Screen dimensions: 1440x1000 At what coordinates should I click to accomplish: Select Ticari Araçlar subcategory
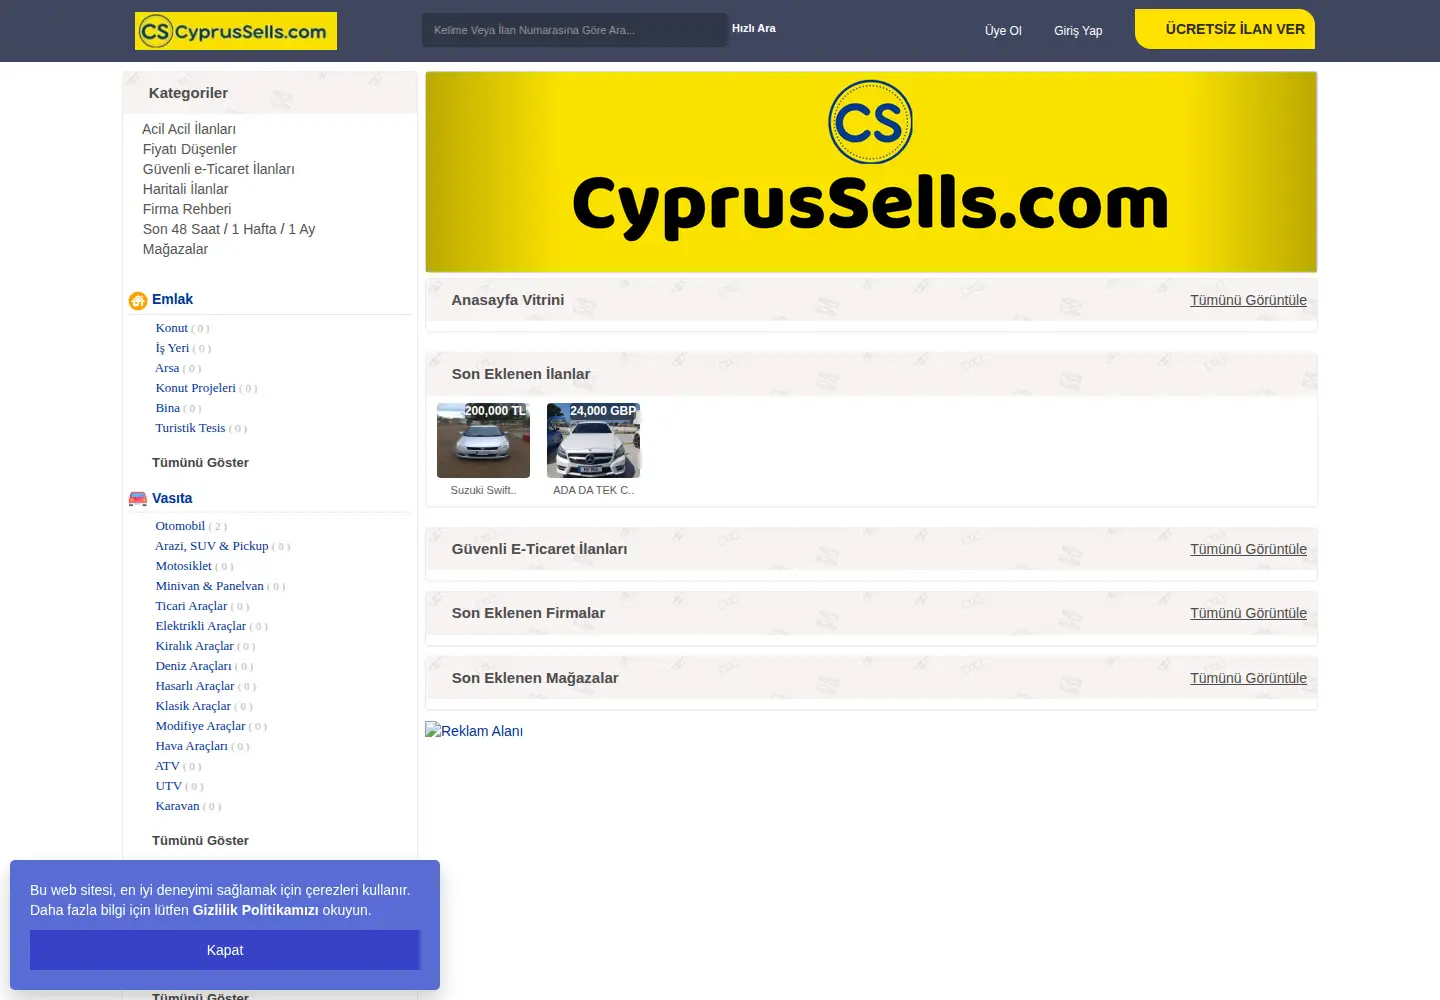pos(191,606)
